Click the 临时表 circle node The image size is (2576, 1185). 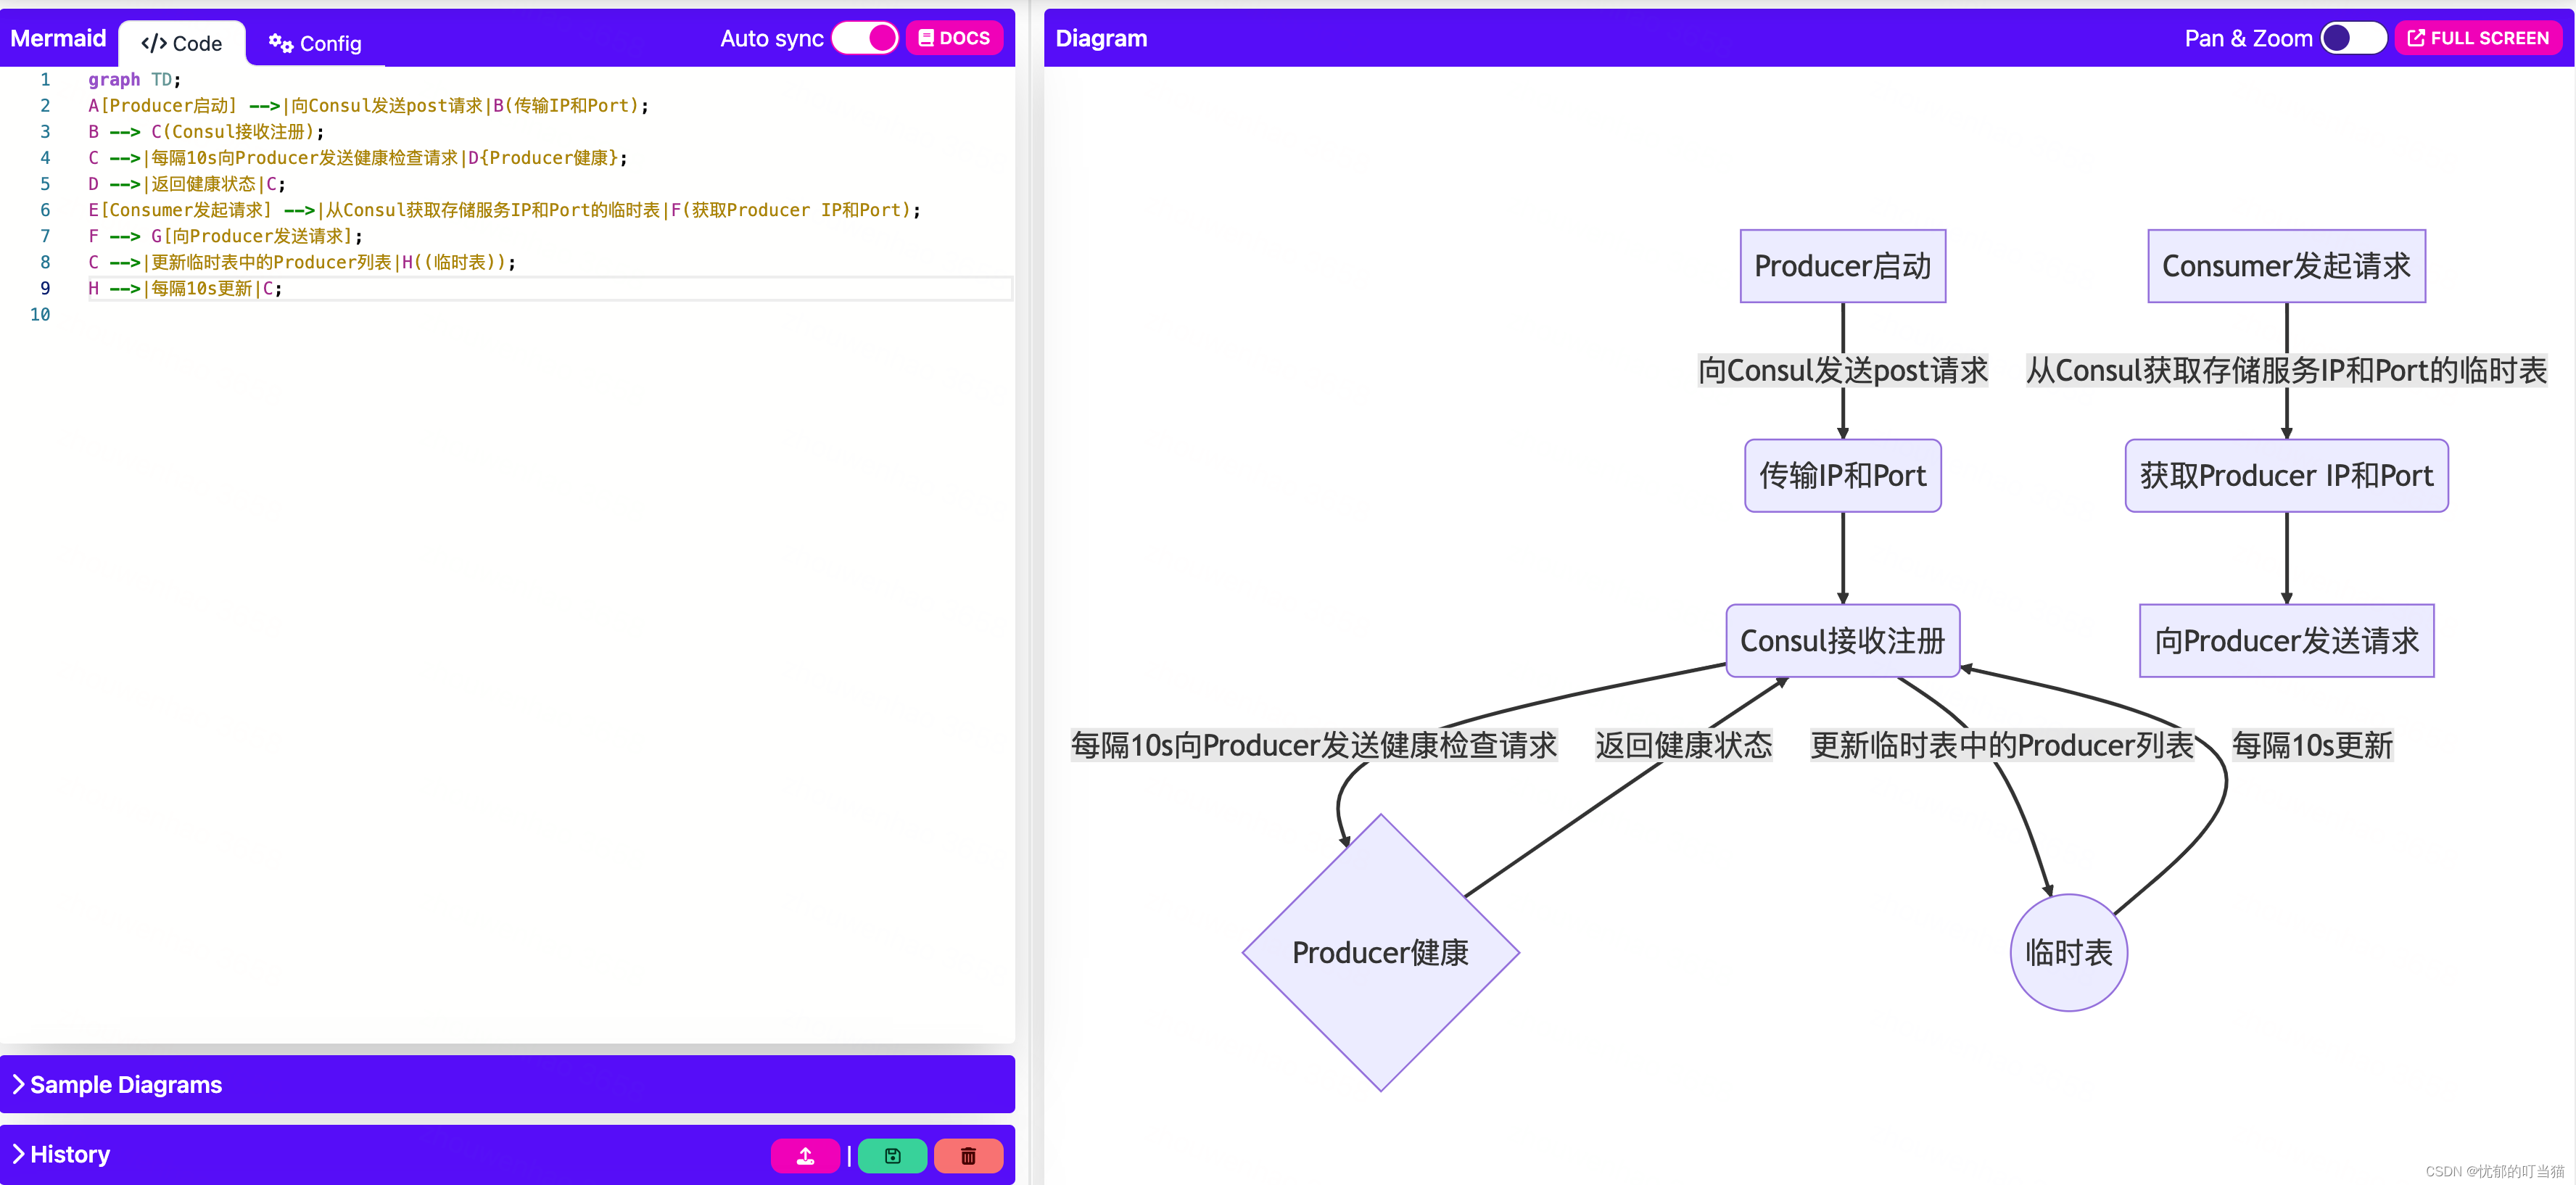[2067, 952]
